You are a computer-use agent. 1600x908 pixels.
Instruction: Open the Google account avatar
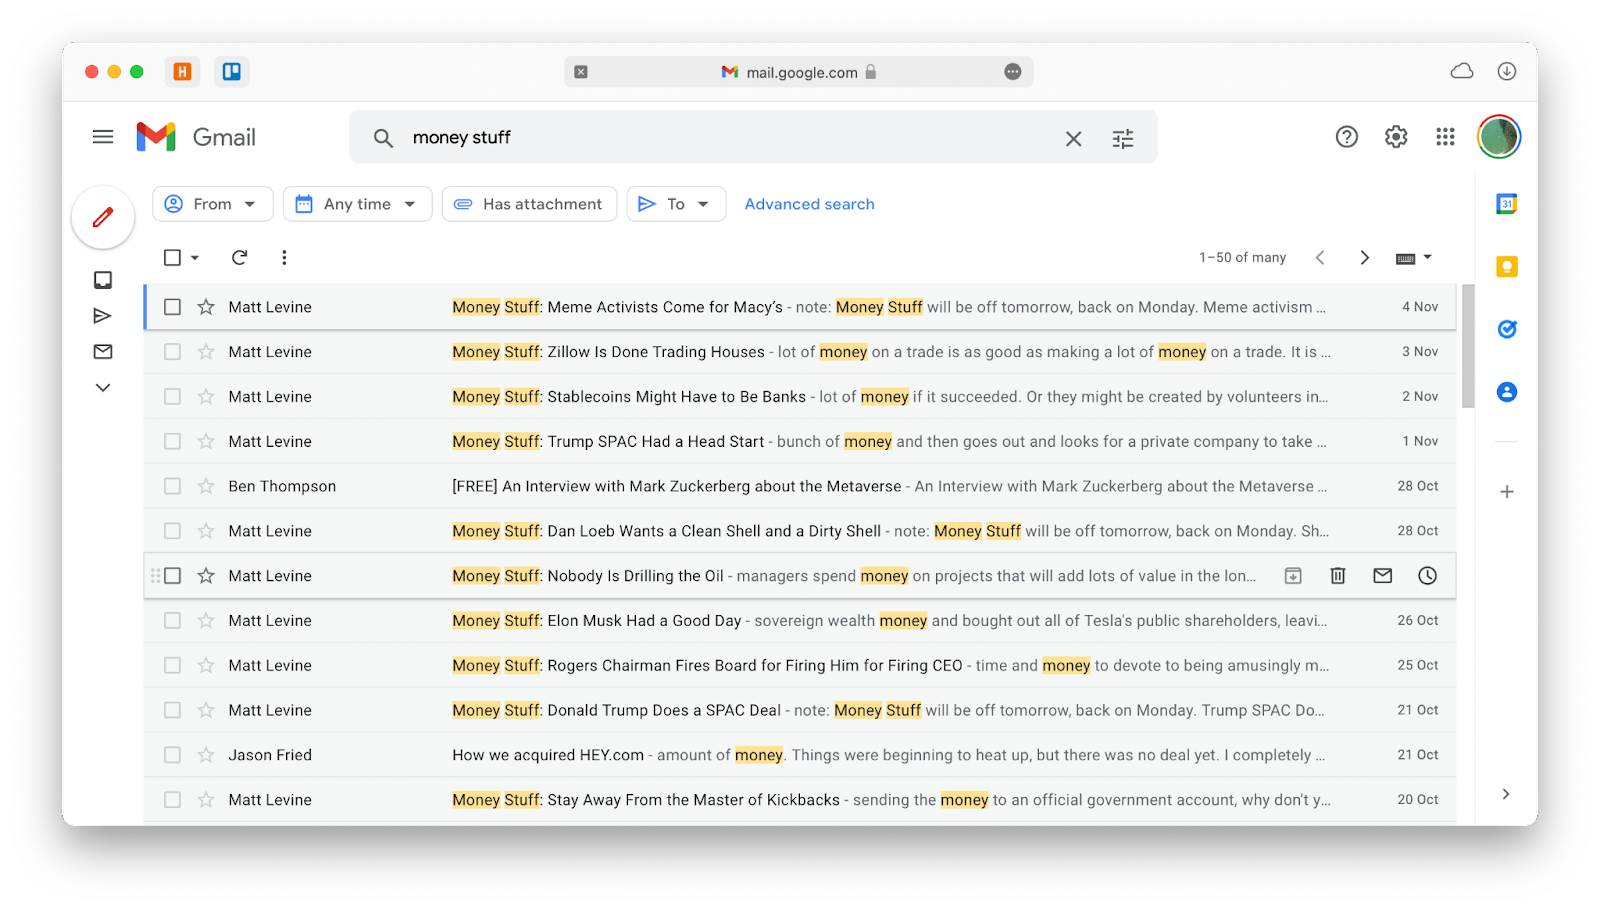(1499, 137)
